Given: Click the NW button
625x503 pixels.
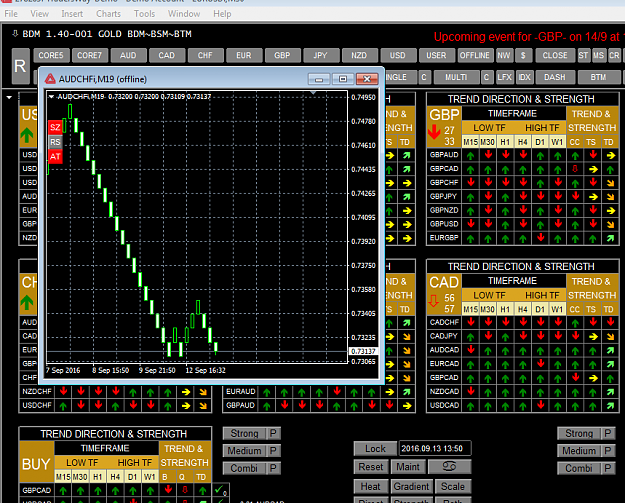Looking at the screenshot, I should pyautogui.click(x=503, y=55).
